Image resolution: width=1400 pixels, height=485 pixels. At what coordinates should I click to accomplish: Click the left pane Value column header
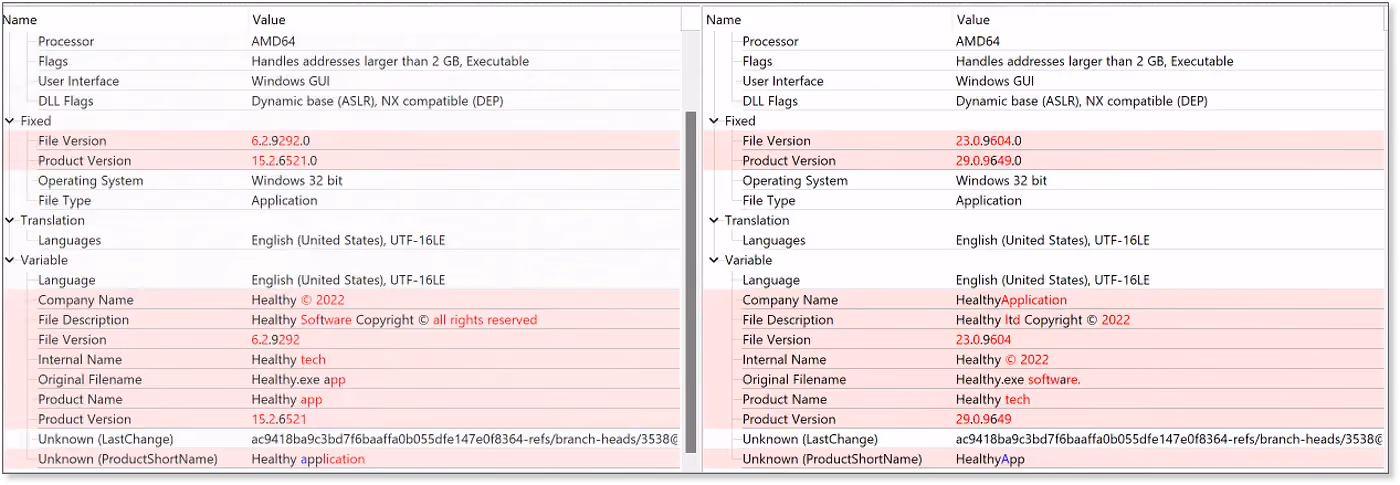pyautogui.click(x=465, y=19)
